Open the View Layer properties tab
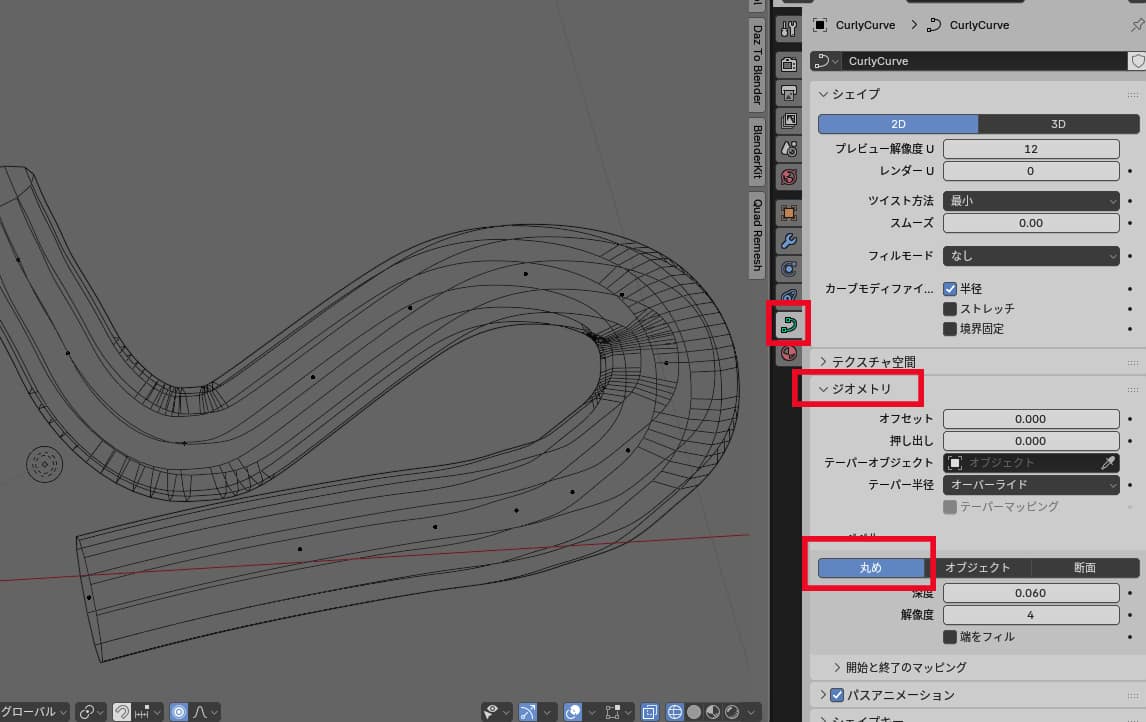This screenshot has height=722, width=1146. click(788, 121)
